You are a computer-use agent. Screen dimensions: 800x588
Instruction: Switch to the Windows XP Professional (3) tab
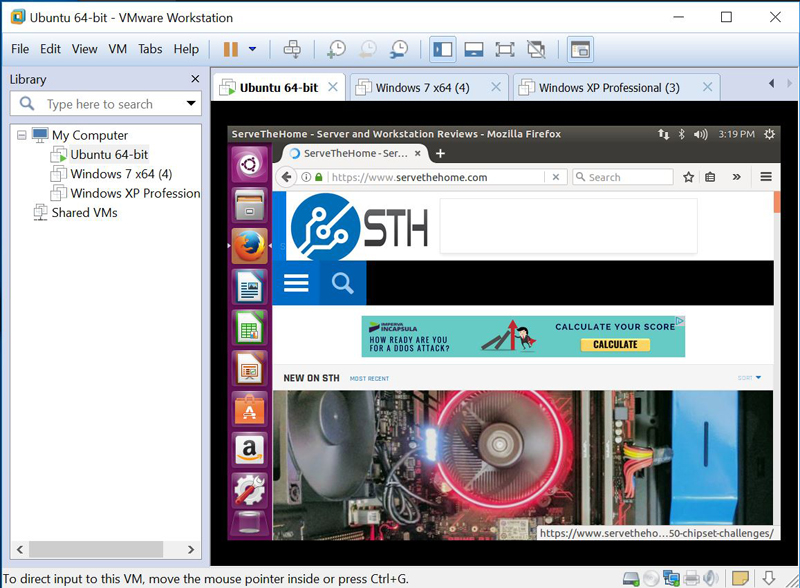(x=609, y=88)
